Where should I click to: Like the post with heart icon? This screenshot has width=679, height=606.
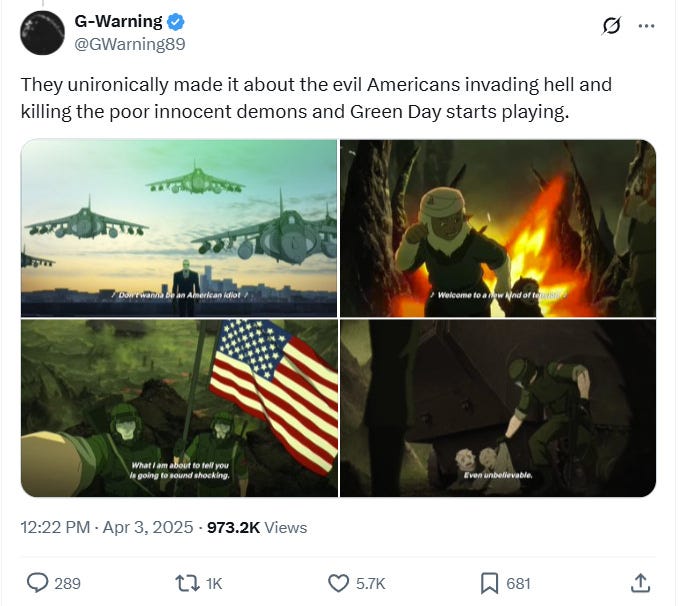pos(338,583)
